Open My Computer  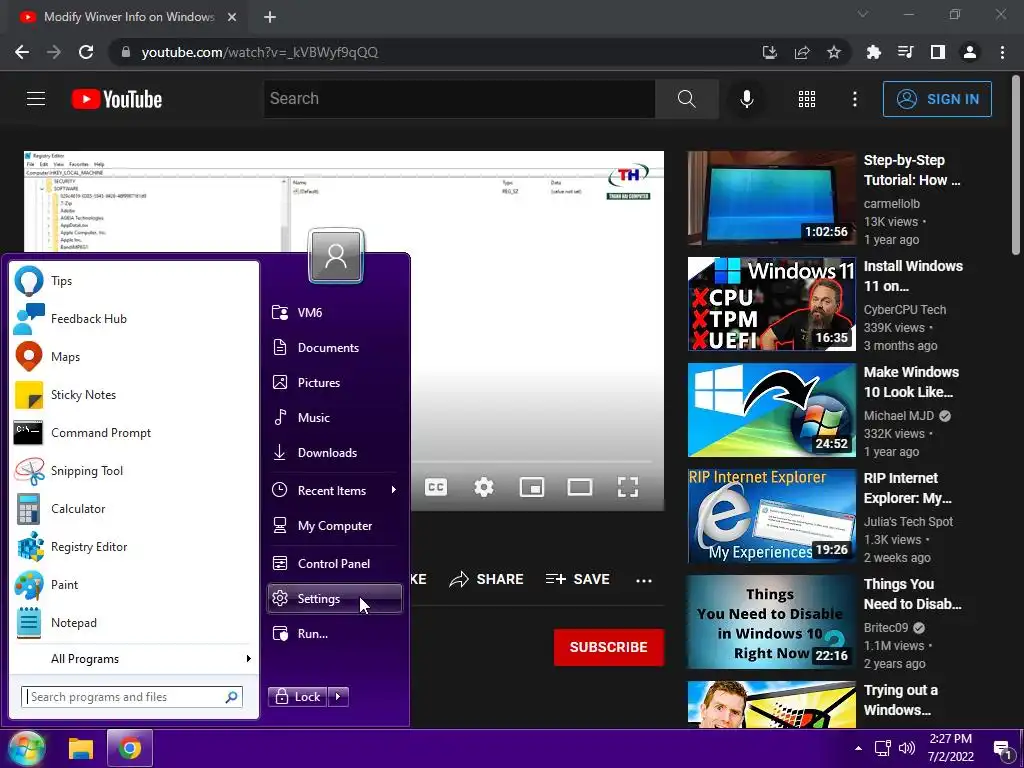pyautogui.click(x=334, y=526)
